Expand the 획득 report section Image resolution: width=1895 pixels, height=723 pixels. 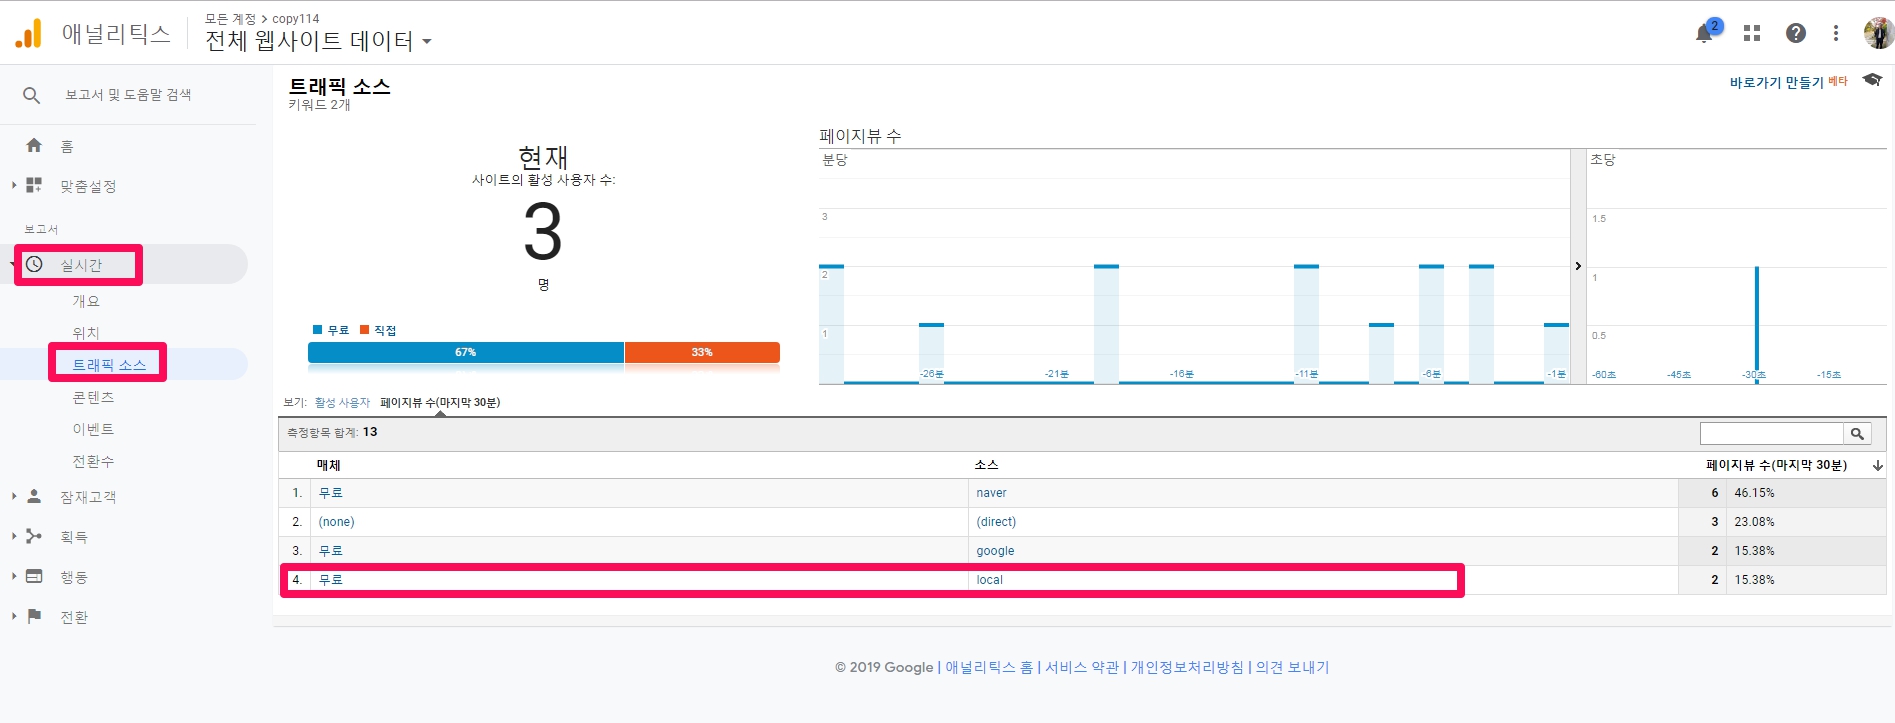click(73, 537)
